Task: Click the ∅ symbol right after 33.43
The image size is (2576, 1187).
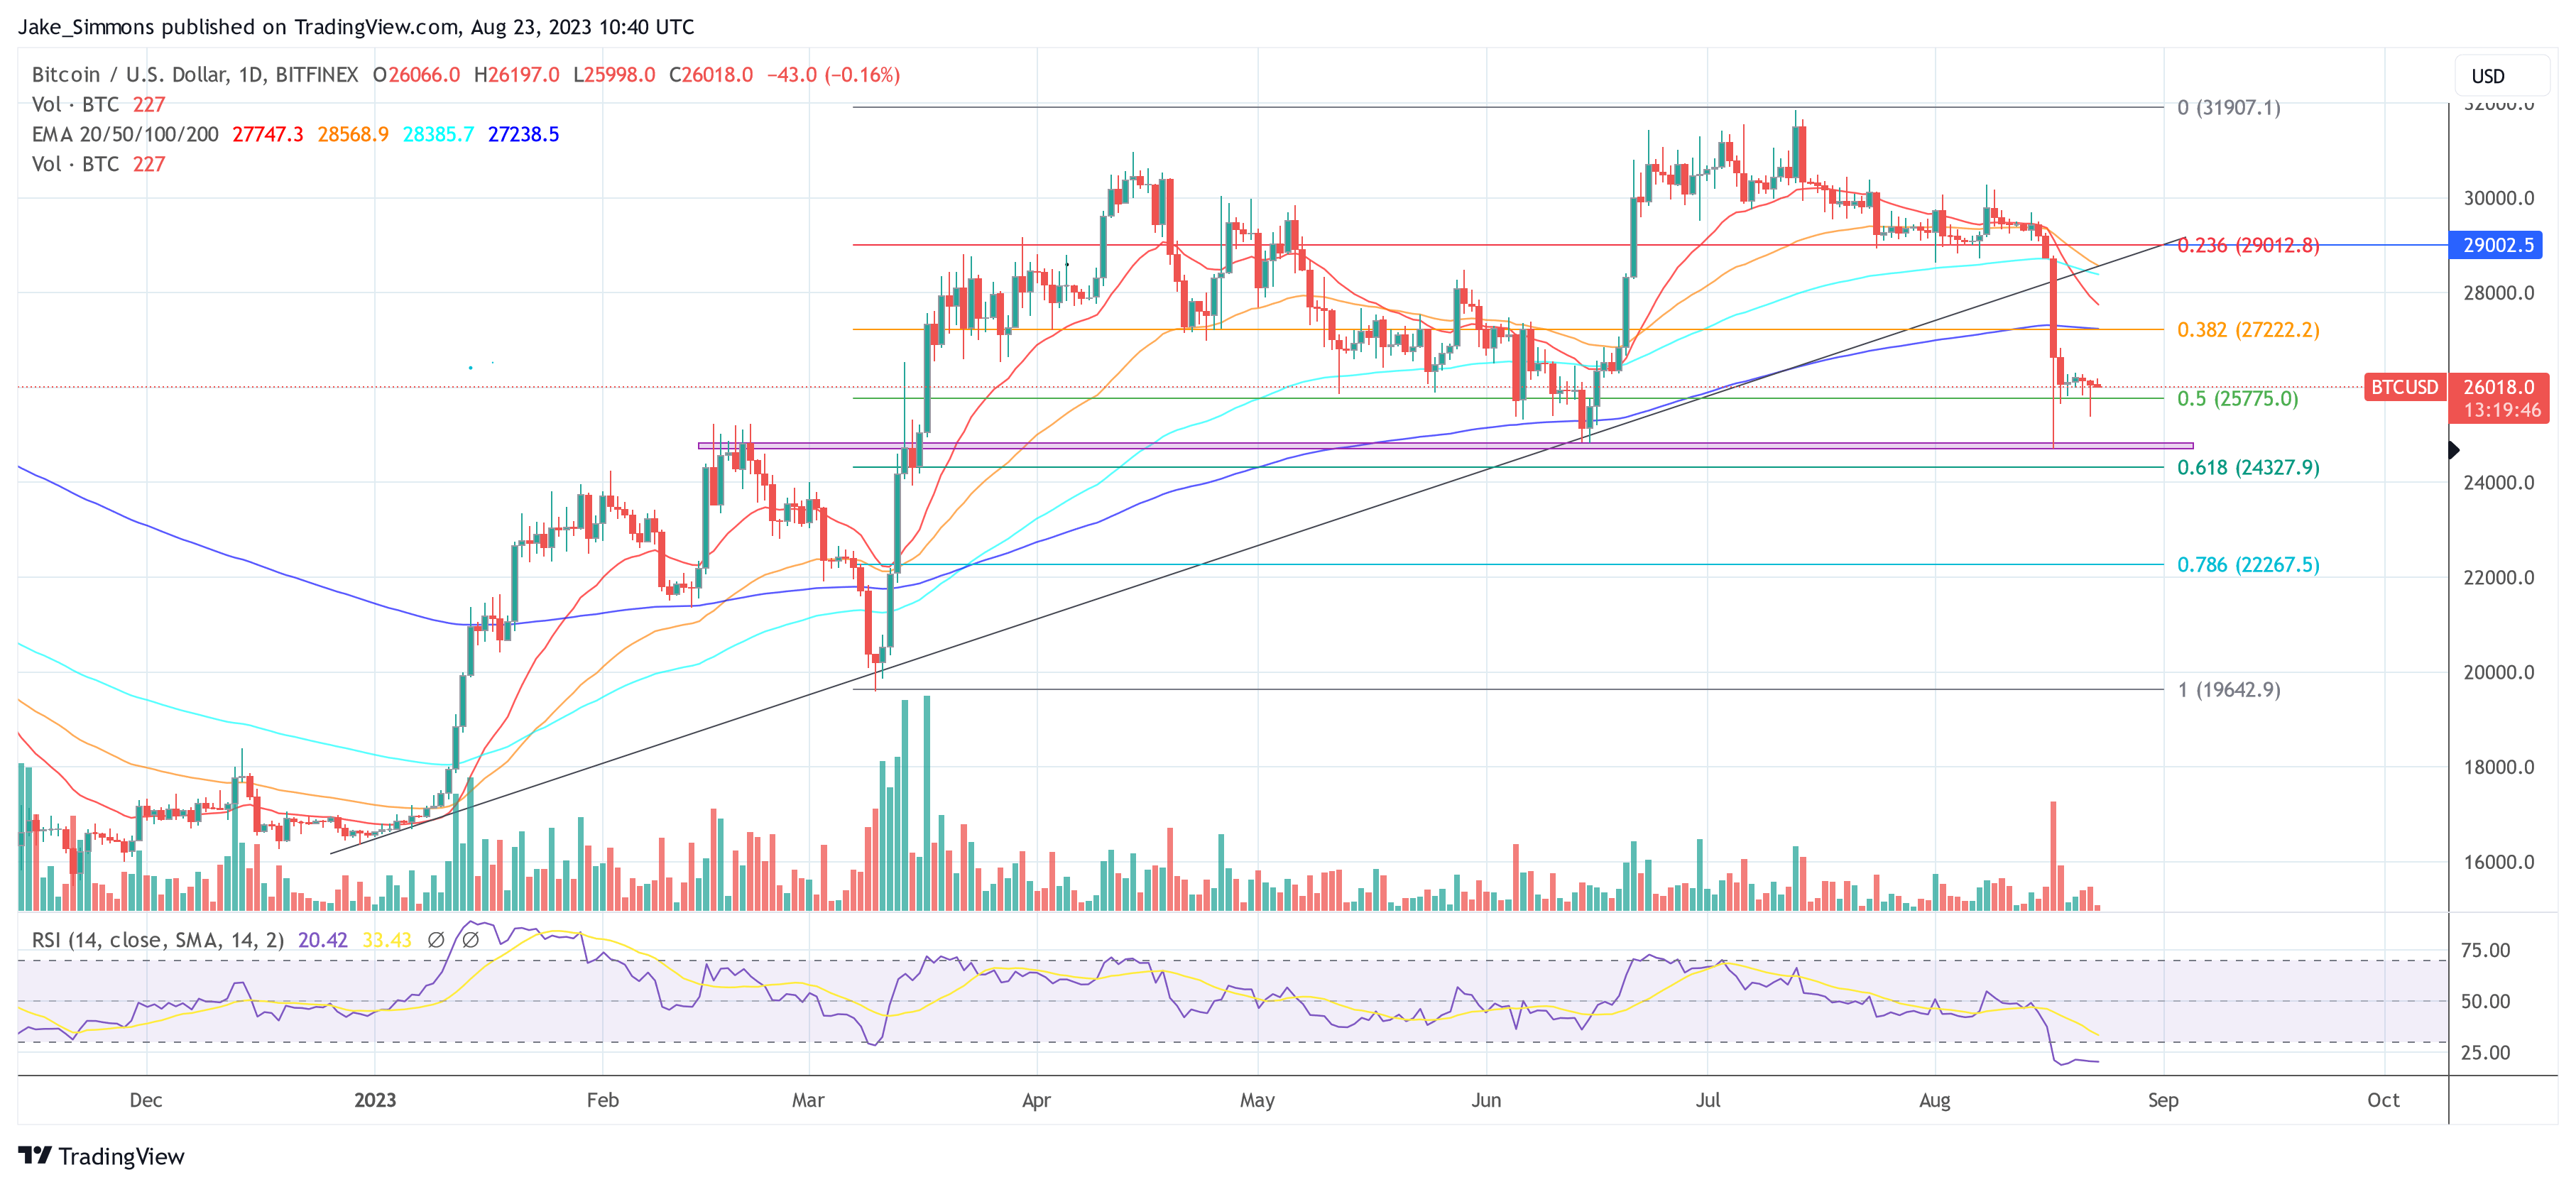Action: 436,940
